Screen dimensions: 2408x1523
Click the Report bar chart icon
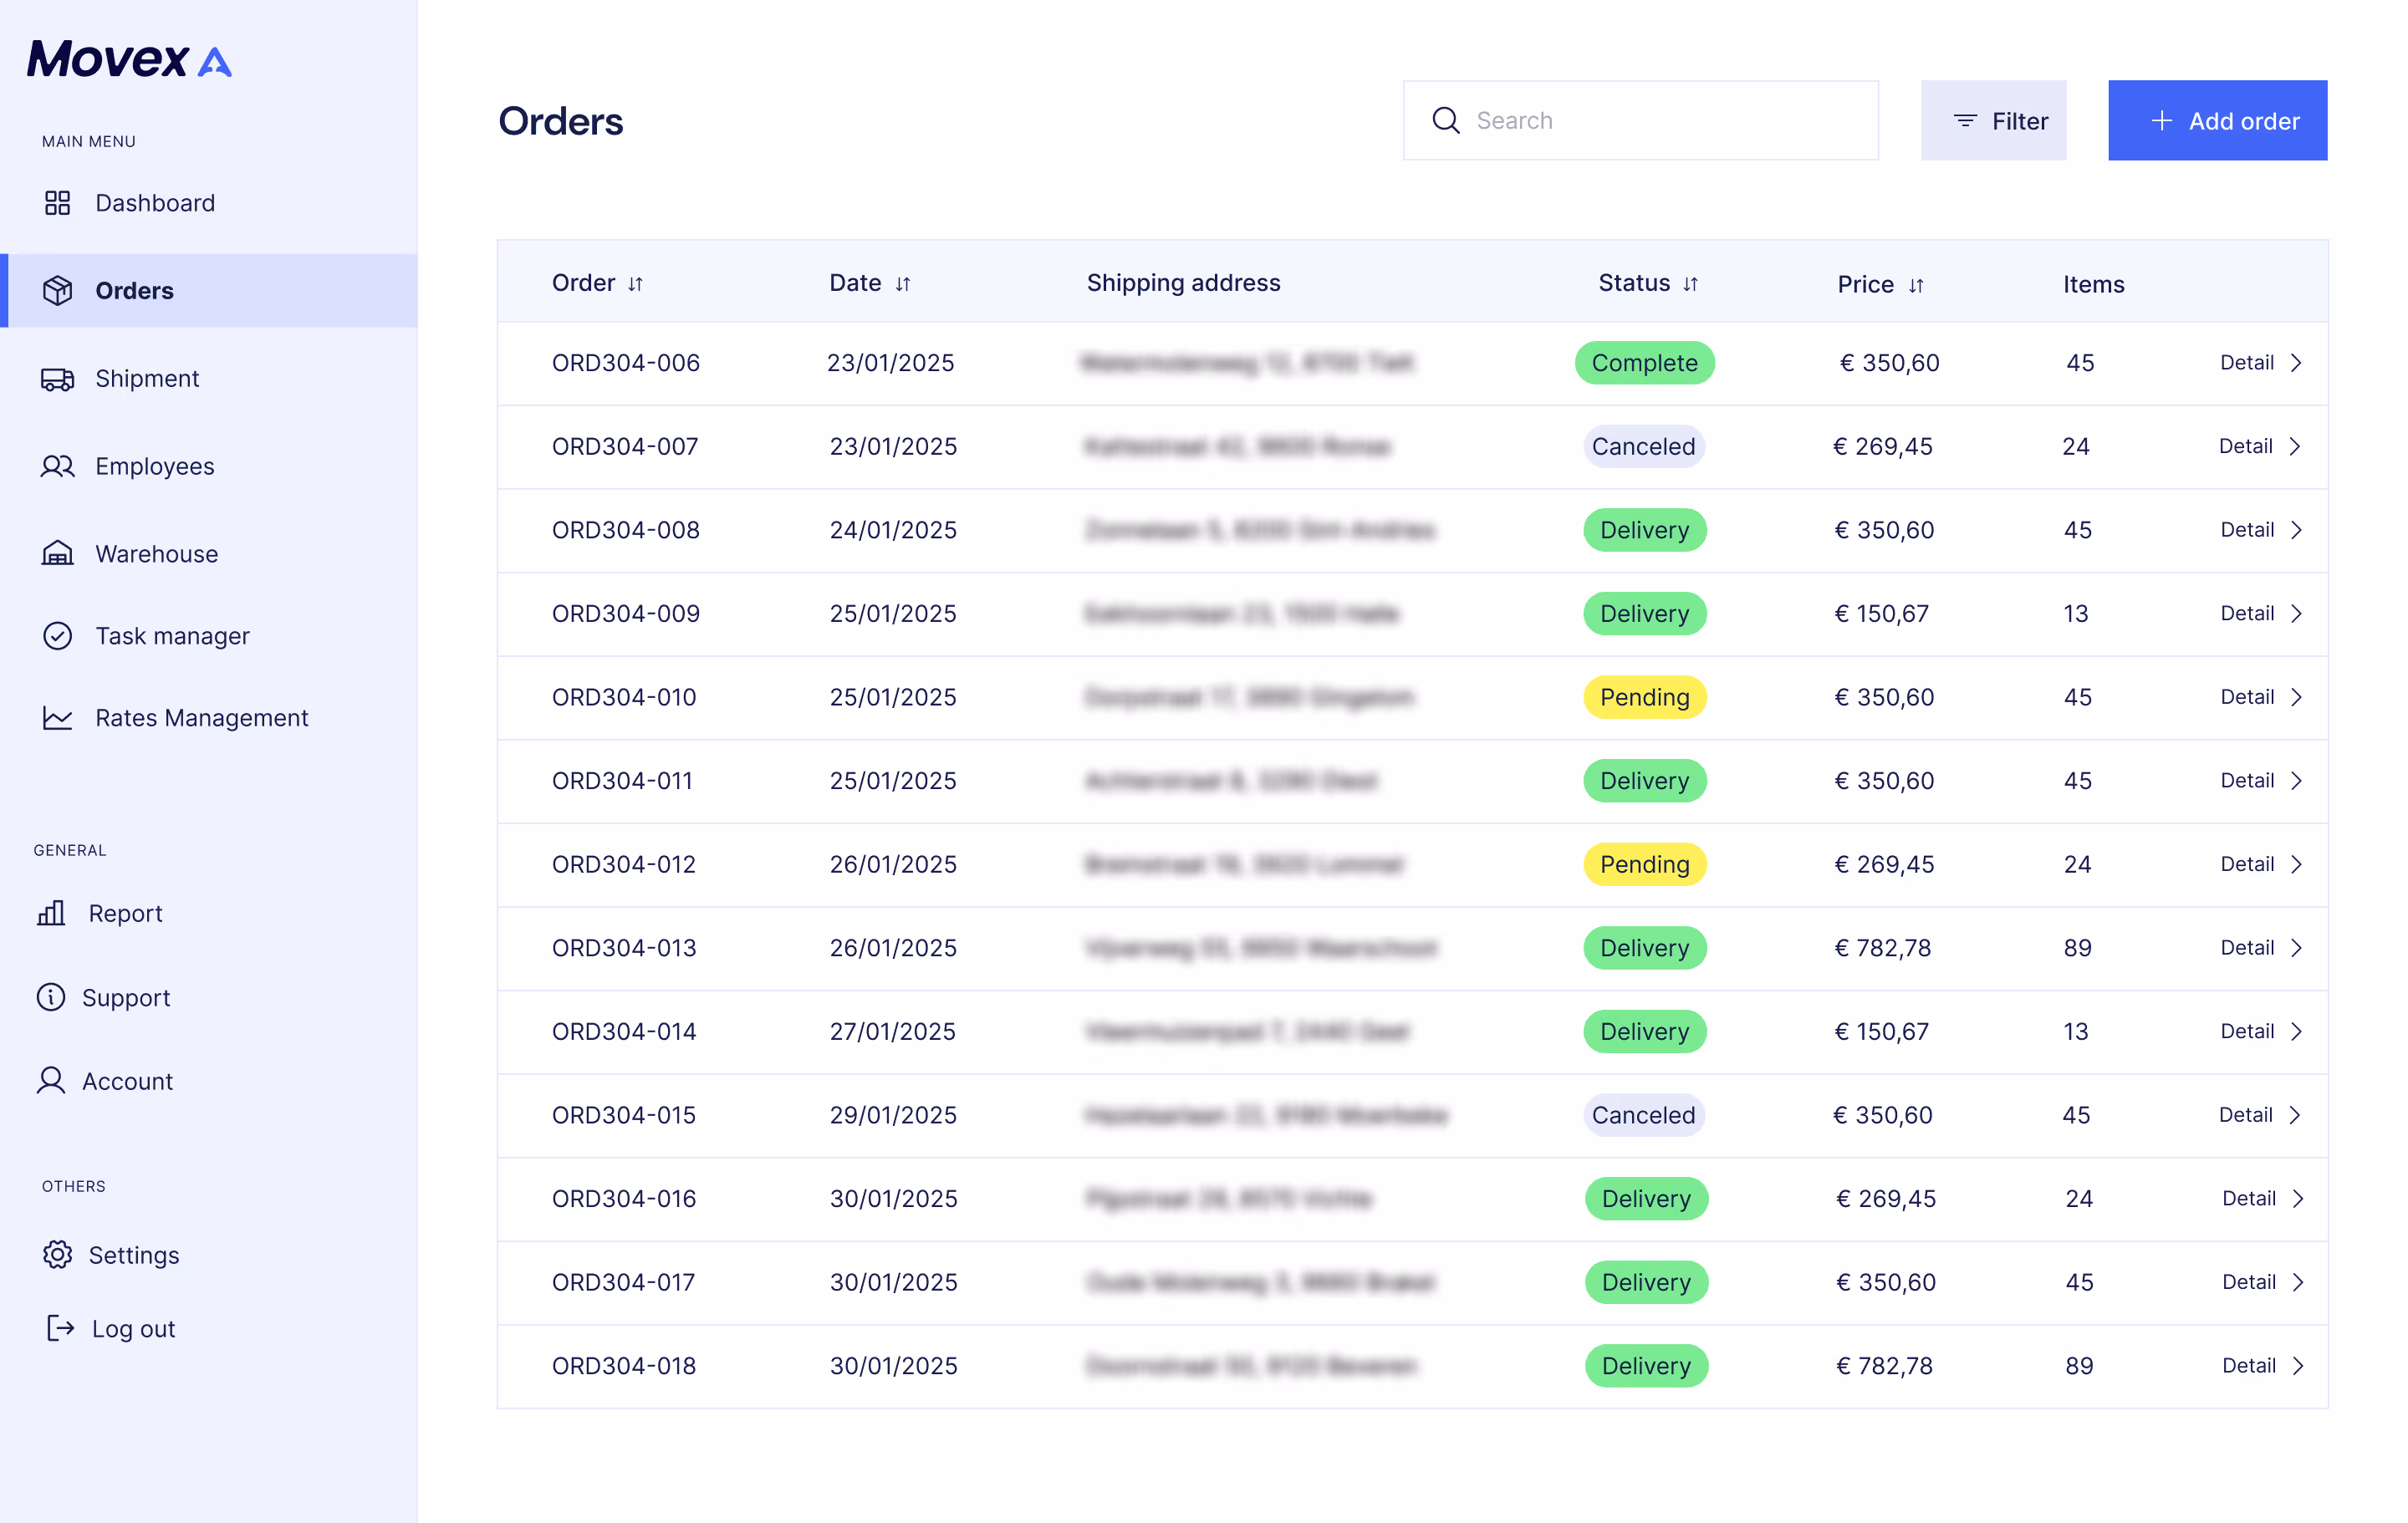pyautogui.click(x=51, y=913)
